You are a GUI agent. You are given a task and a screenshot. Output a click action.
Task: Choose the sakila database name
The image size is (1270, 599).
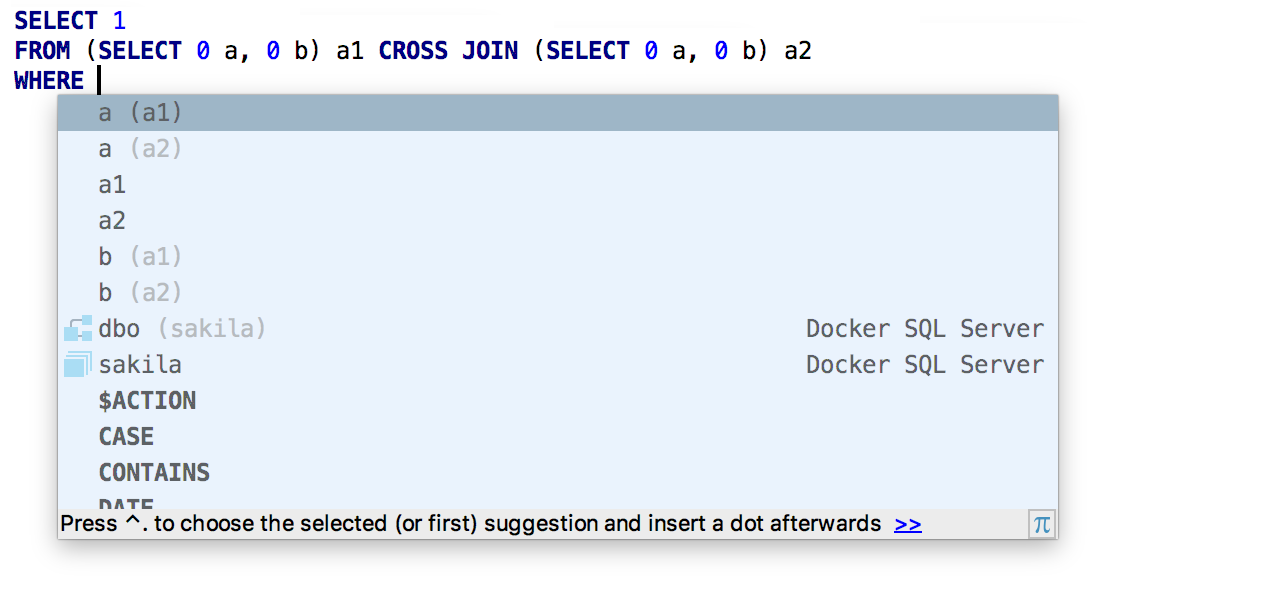(x=140, y=365)
